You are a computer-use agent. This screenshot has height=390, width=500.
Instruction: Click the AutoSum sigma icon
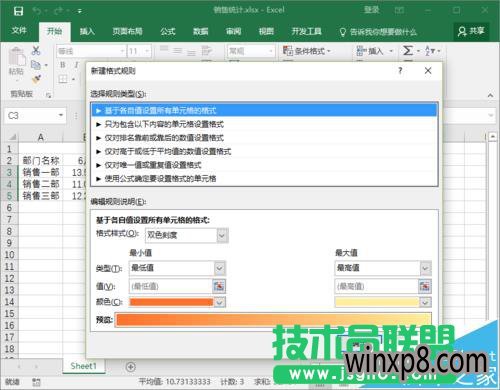click(408, 51)
